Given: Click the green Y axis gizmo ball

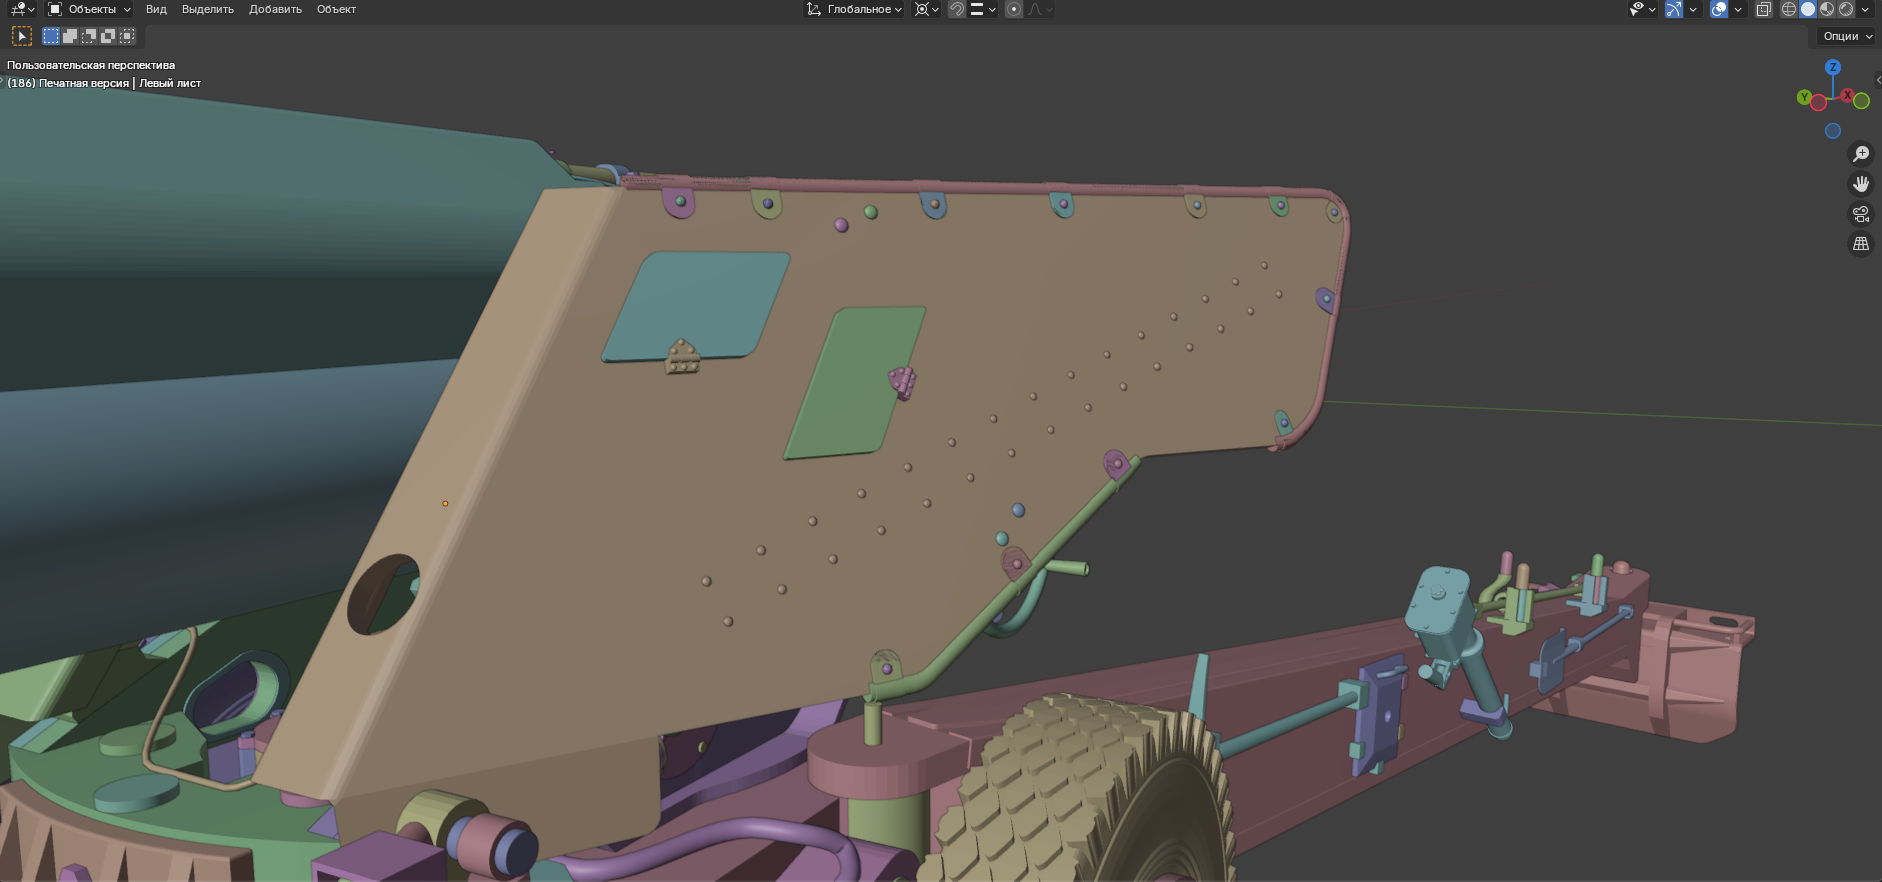Looking at the screenshot, I should (x=1804, y=97).
